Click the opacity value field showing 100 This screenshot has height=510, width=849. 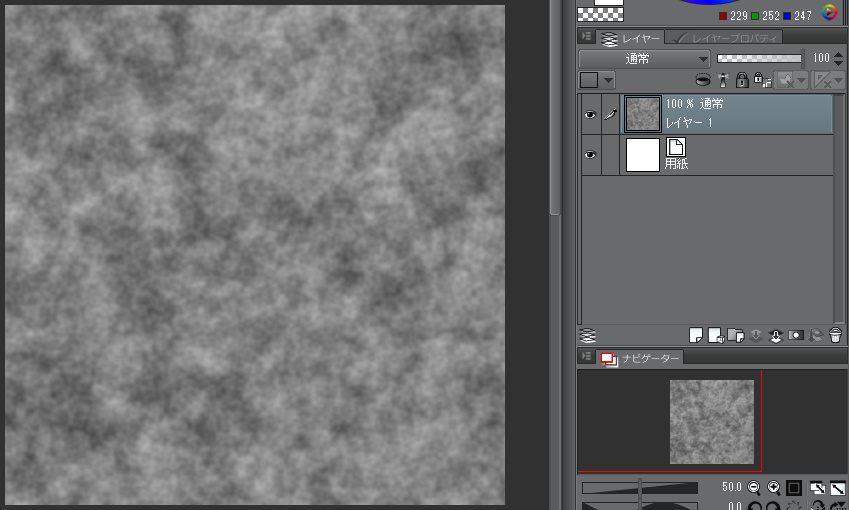tap(821, 58)
